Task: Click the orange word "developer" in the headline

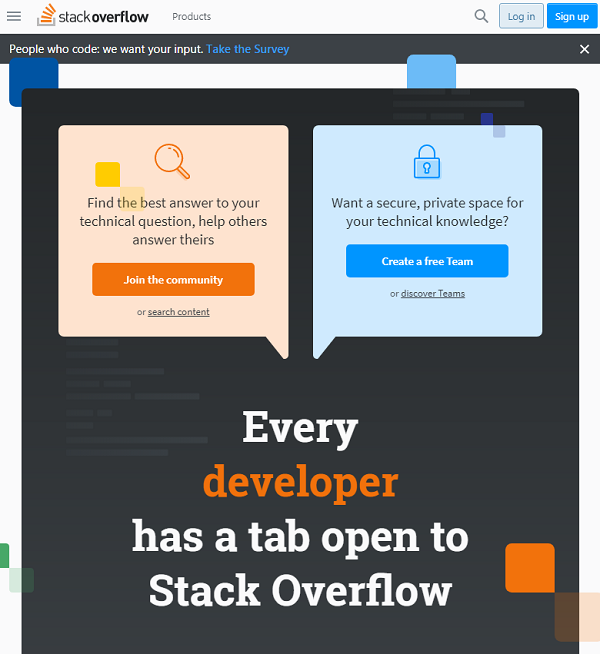Action: (300, 481)
